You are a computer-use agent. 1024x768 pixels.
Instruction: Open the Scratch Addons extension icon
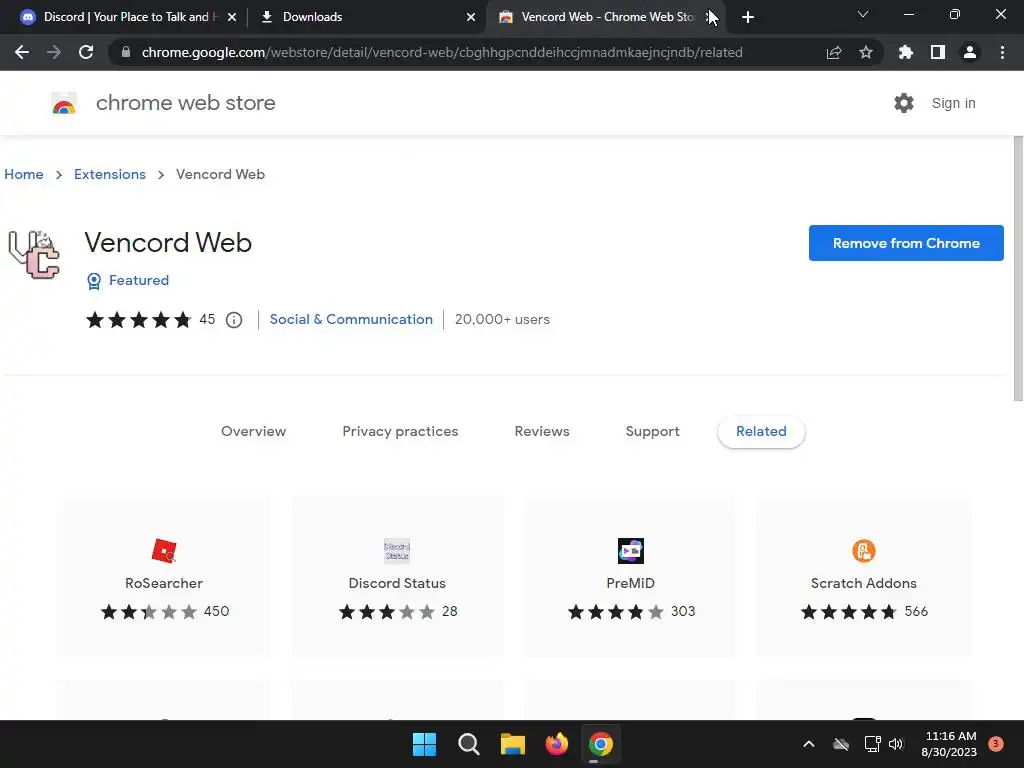click(863, 551)
